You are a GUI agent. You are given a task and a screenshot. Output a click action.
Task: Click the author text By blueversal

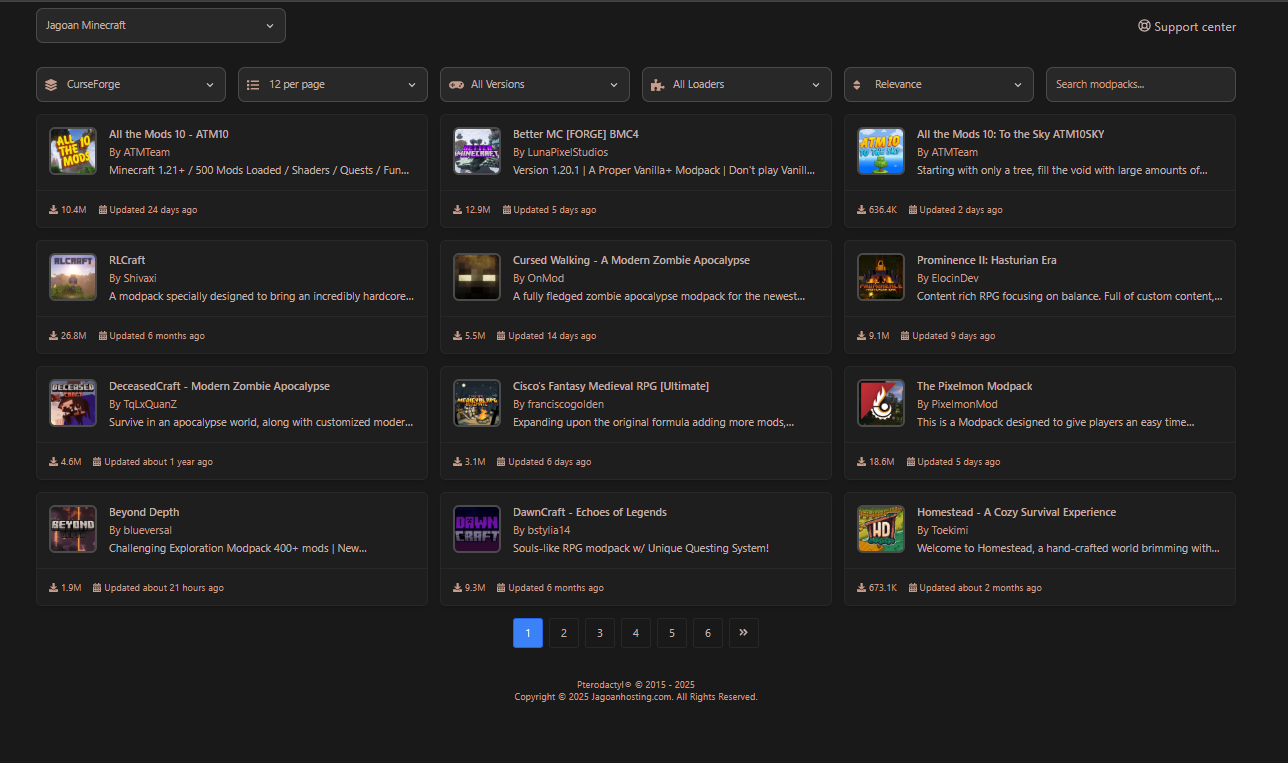(143, 530)
